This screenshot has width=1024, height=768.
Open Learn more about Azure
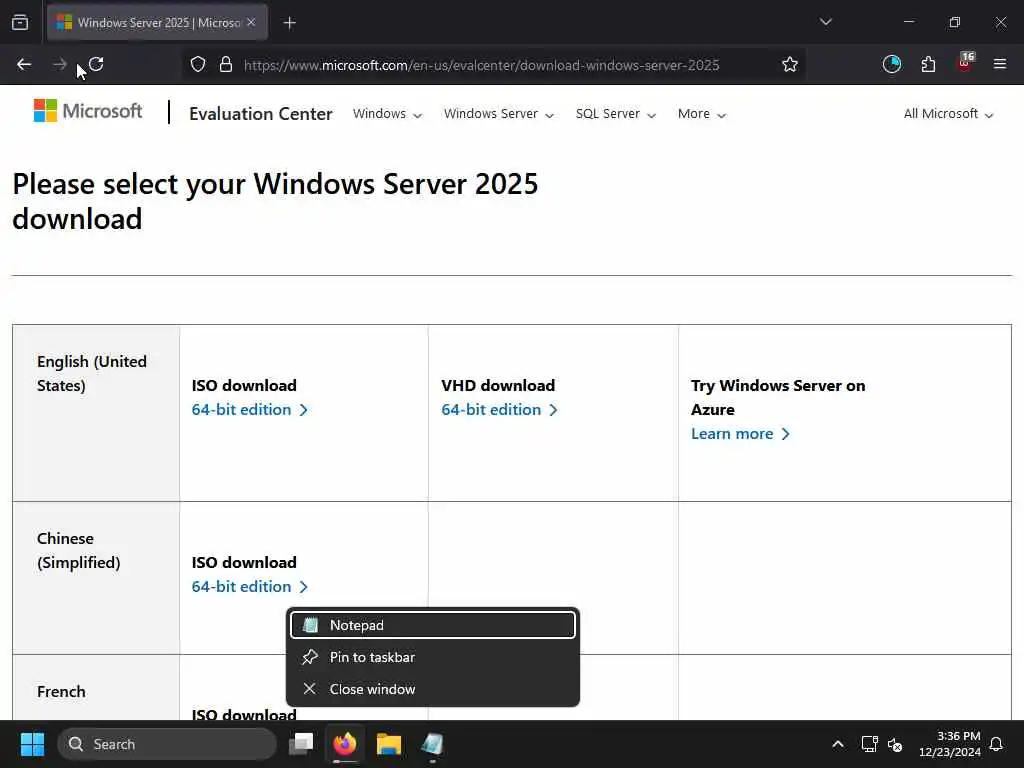[x=740, y=434]
